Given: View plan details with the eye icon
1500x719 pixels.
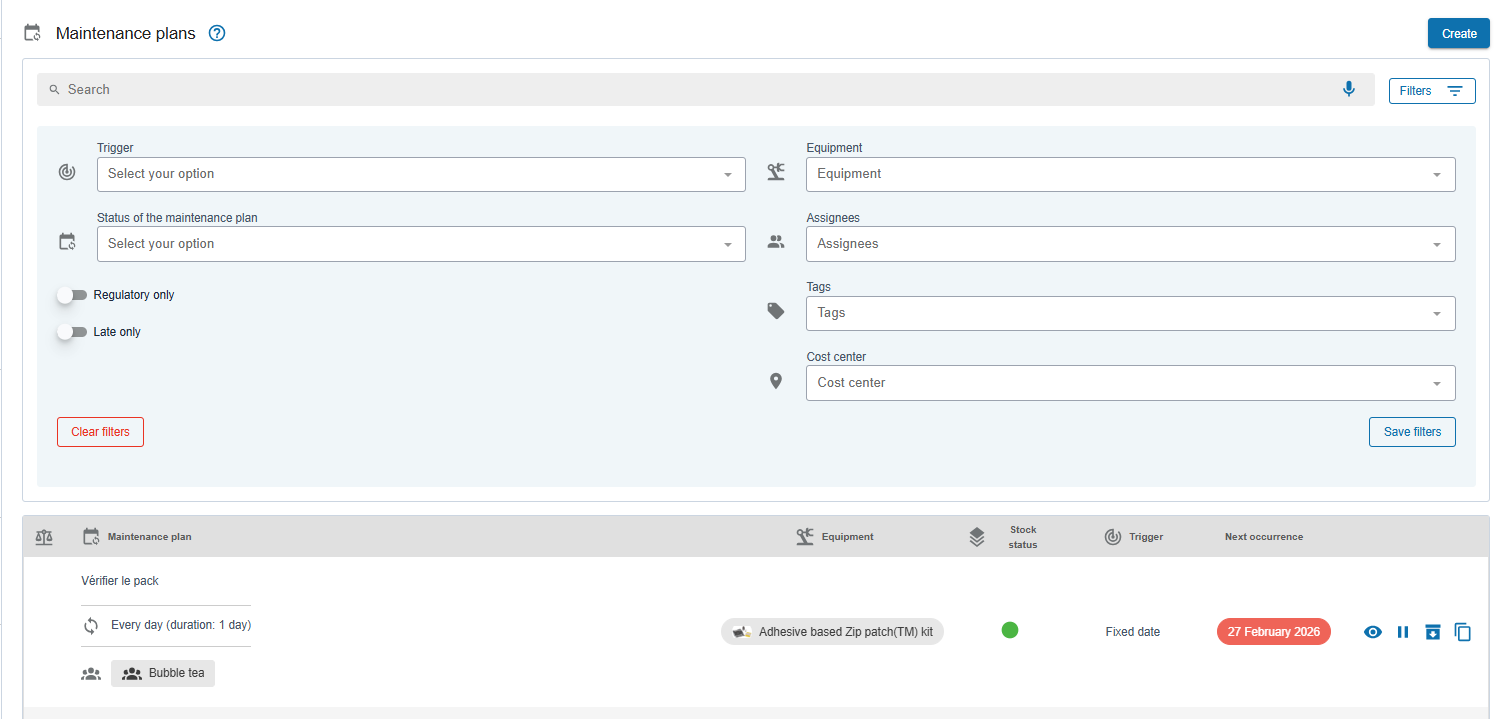Looking at the screenshot, I should click(x=1373, y=632).
